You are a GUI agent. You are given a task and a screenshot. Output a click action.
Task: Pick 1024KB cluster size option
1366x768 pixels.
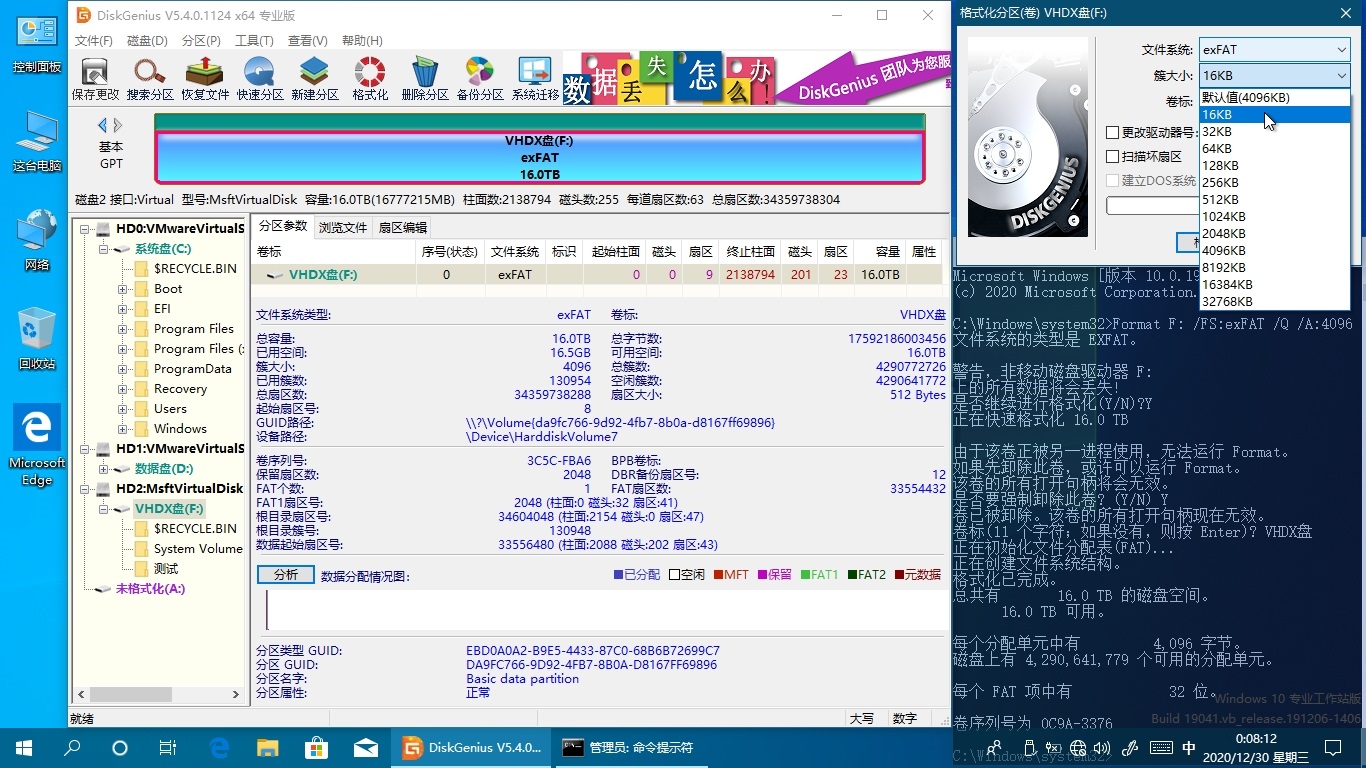coord(1275,216)
